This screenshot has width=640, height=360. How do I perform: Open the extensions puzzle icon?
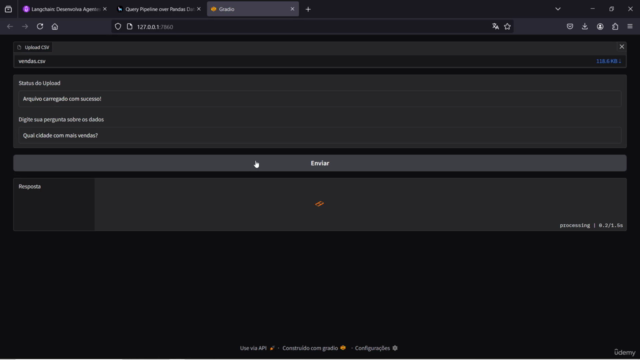[x=615, y=27]
